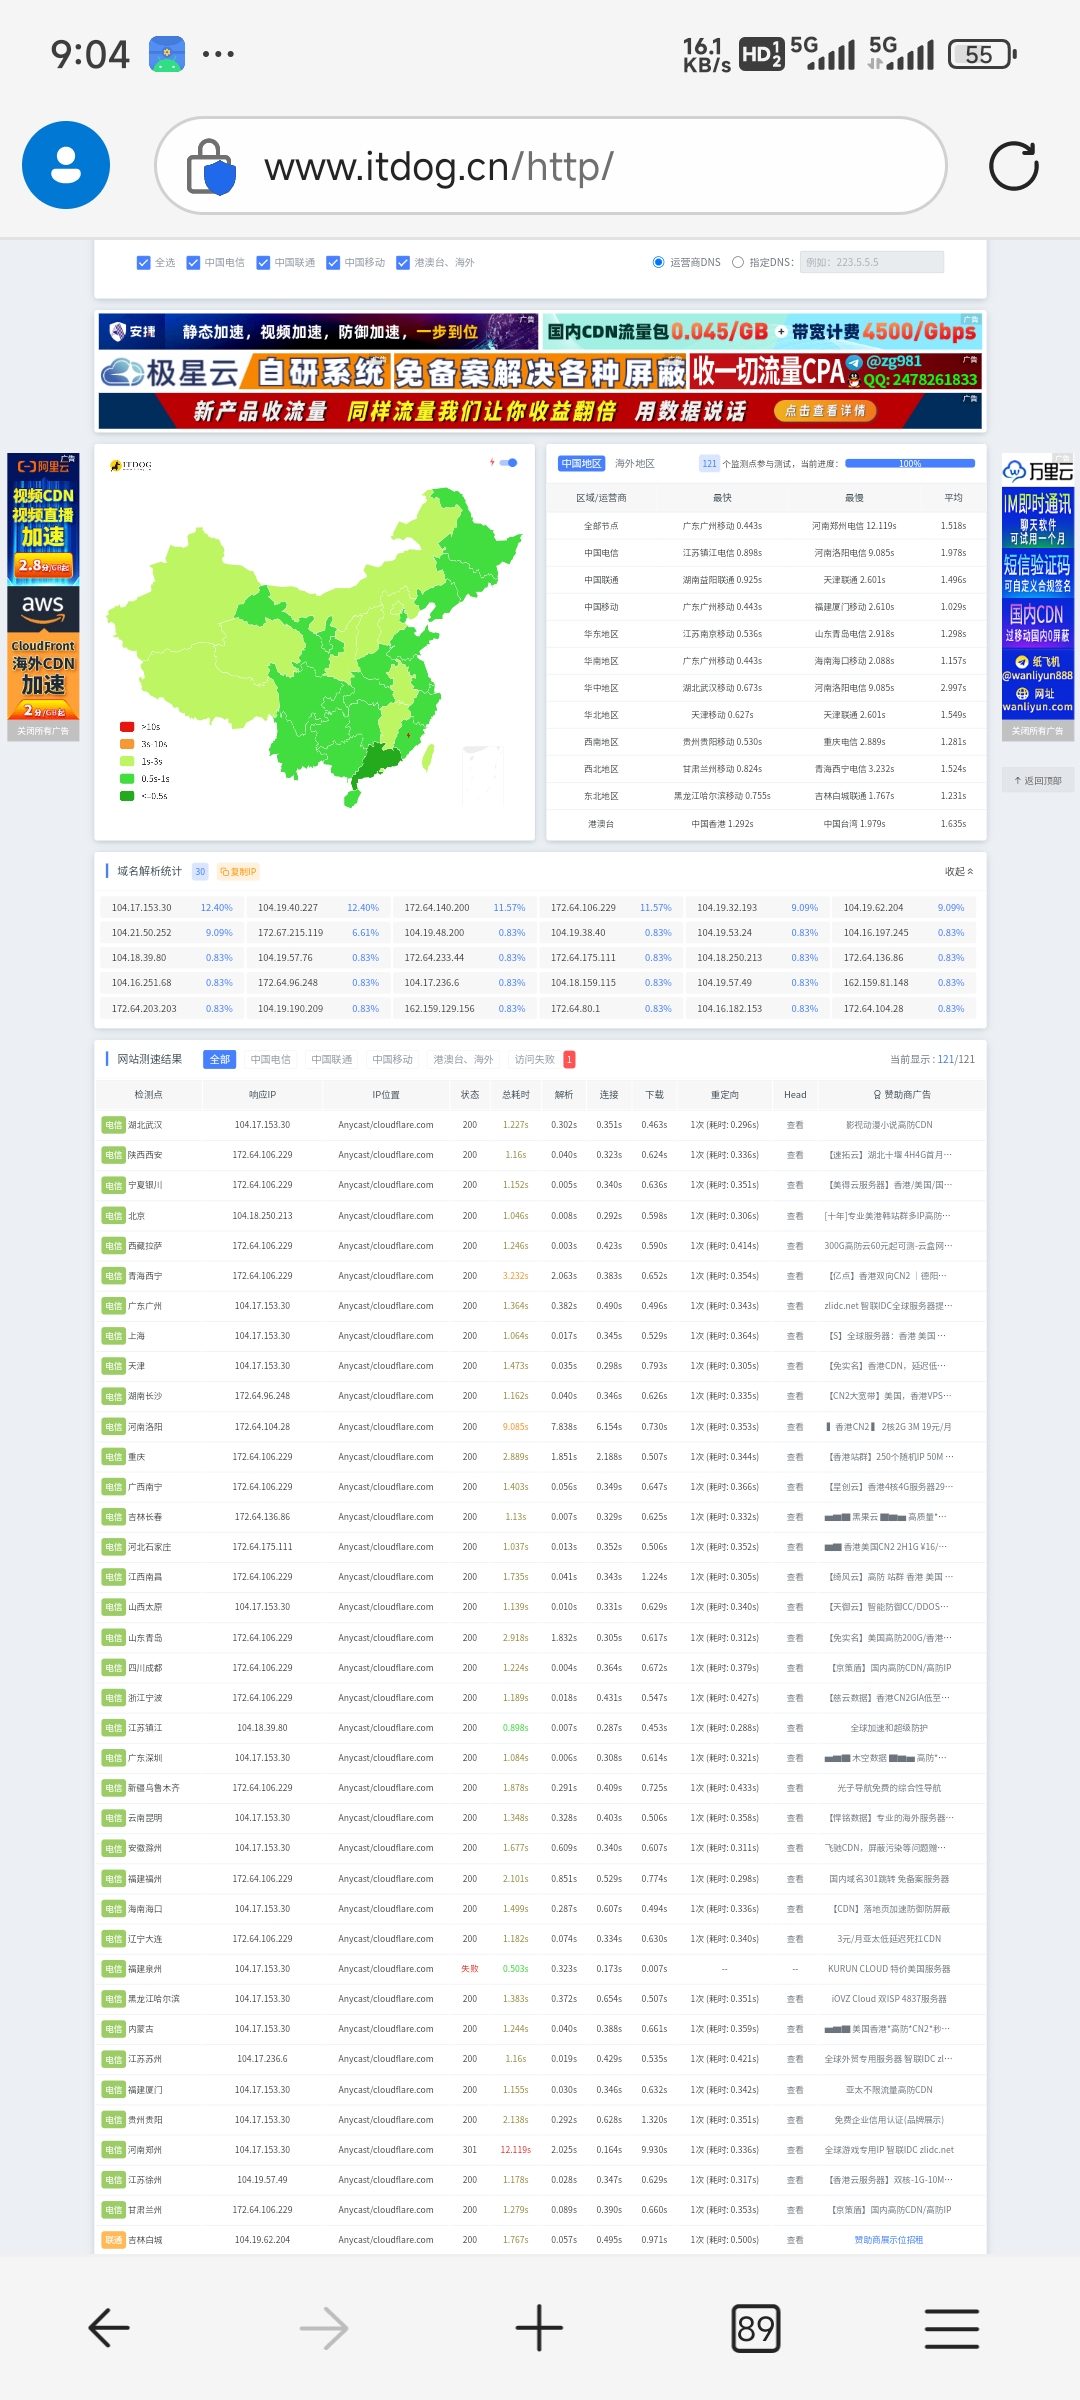This screenshot has width=1080, height=2400.
Task: Click the 点击查看详情 banner button
Action: click(x=825, y=411)
